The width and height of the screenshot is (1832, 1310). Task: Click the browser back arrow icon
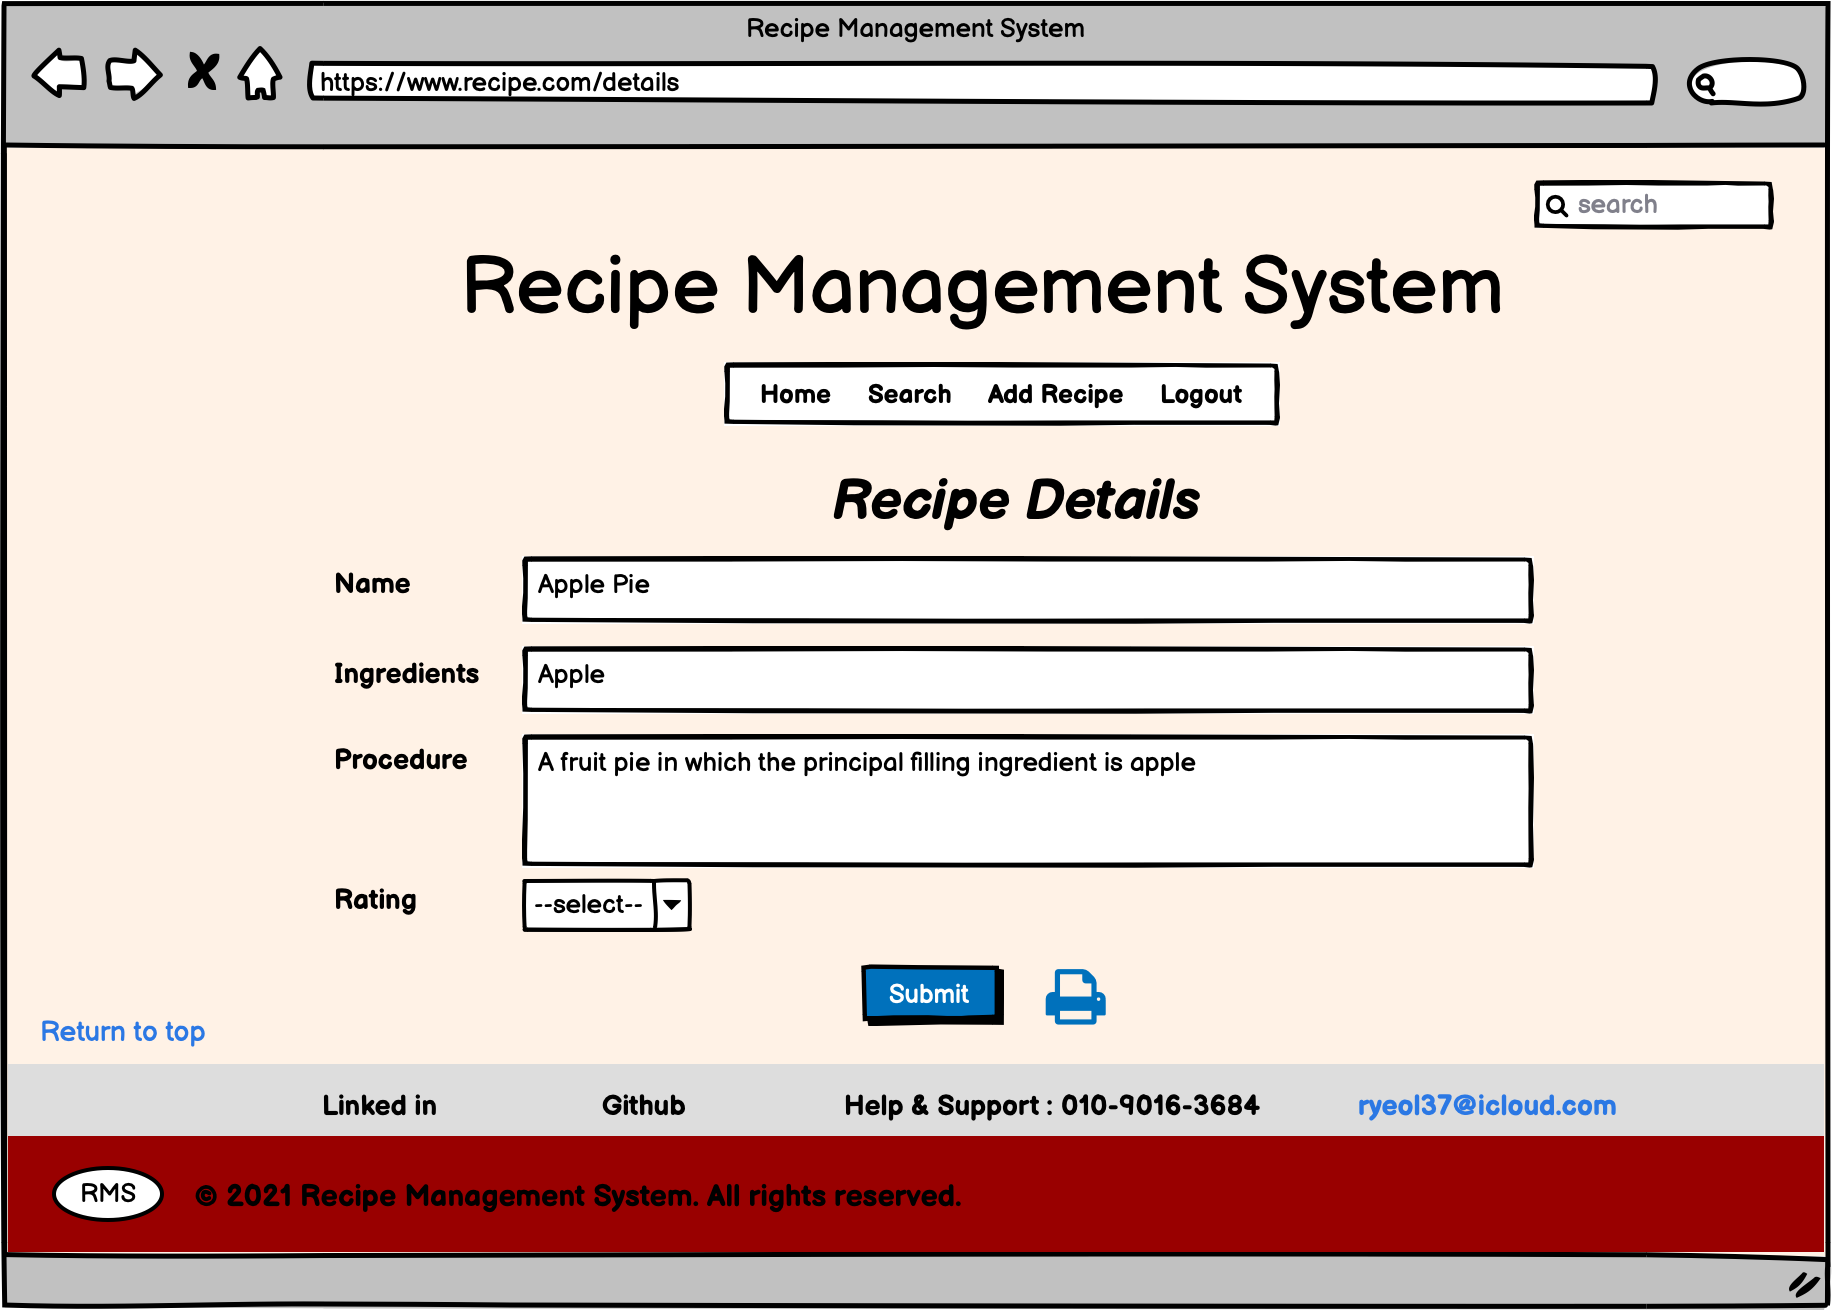57,73
